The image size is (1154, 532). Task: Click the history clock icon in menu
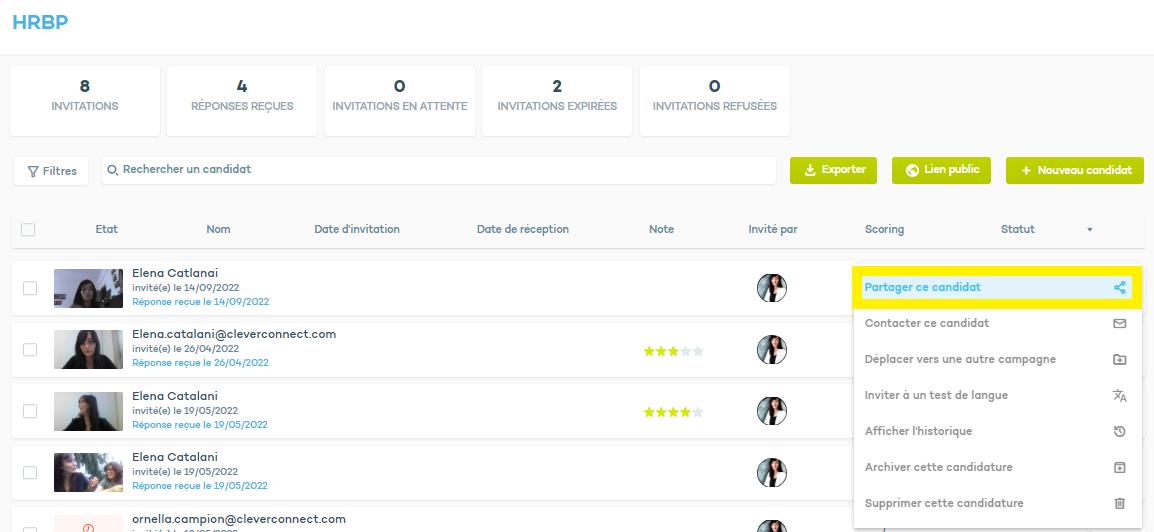[x=1119, y=432]
